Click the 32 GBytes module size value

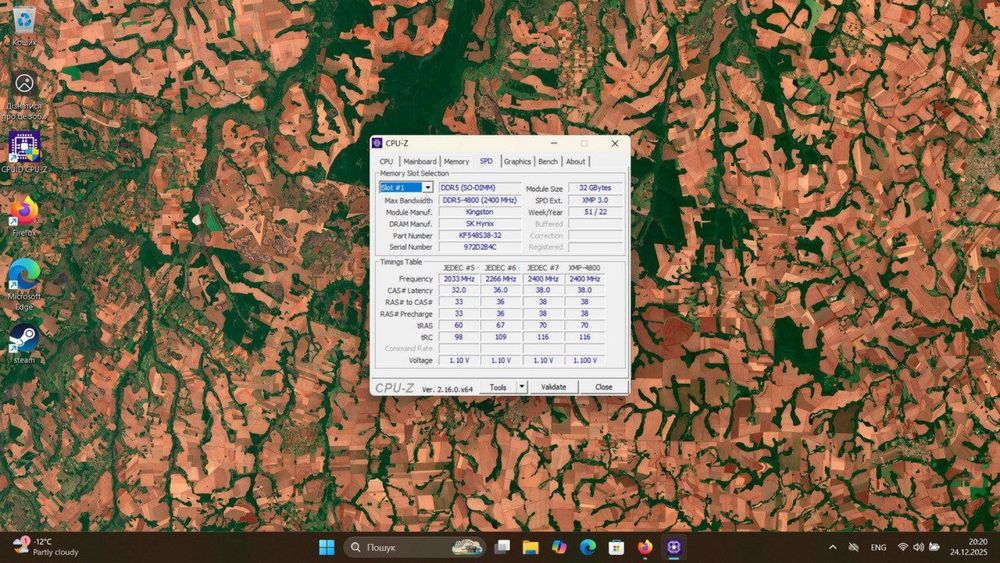click(595, 187)
